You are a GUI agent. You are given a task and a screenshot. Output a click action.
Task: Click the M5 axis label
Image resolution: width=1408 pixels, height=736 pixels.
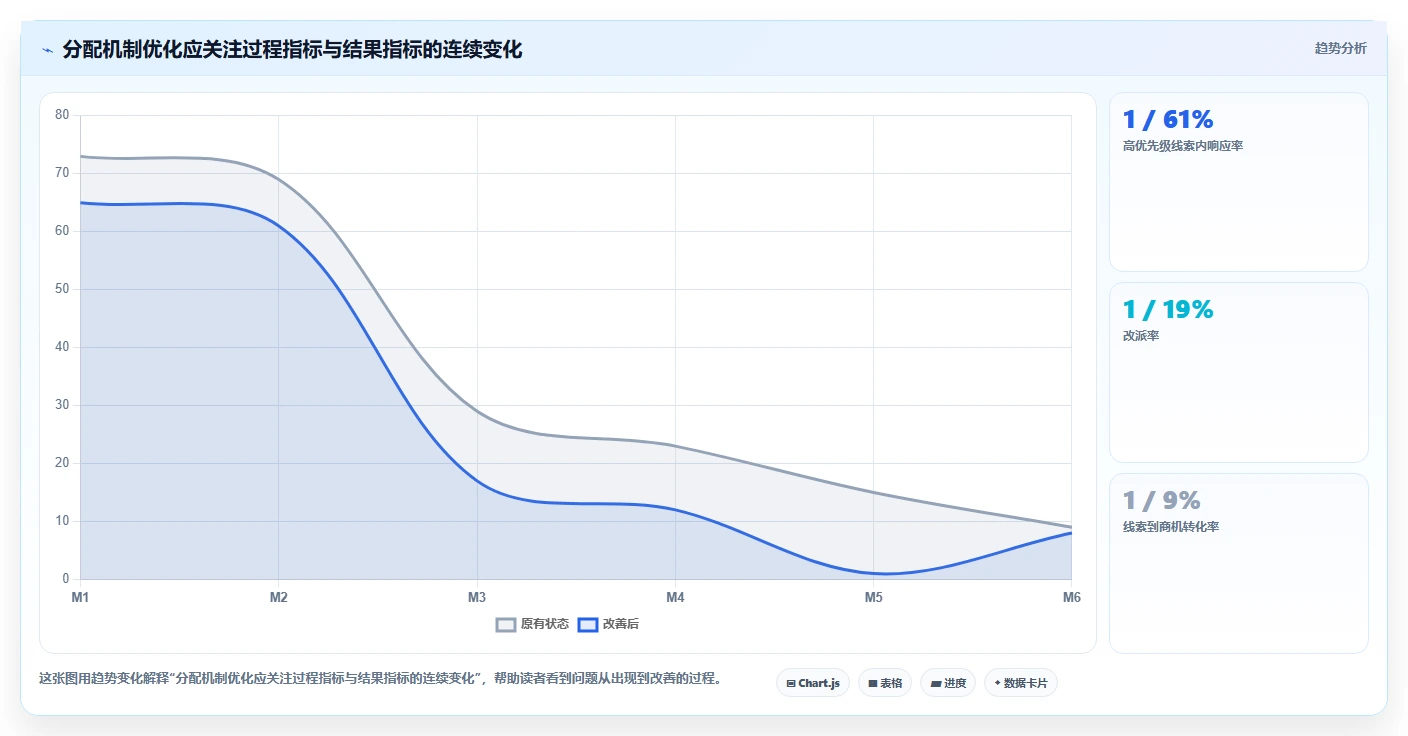tap(873, 597)
